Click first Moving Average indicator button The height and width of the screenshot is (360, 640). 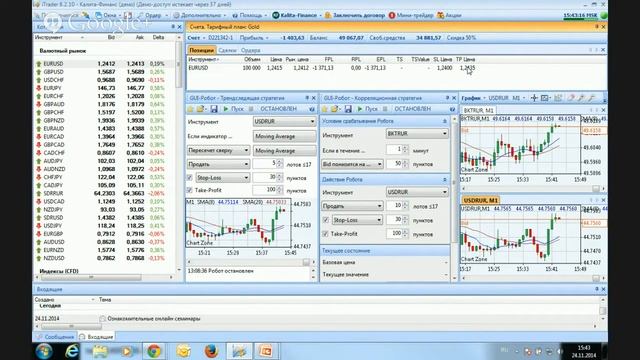(x=284, y=136)
